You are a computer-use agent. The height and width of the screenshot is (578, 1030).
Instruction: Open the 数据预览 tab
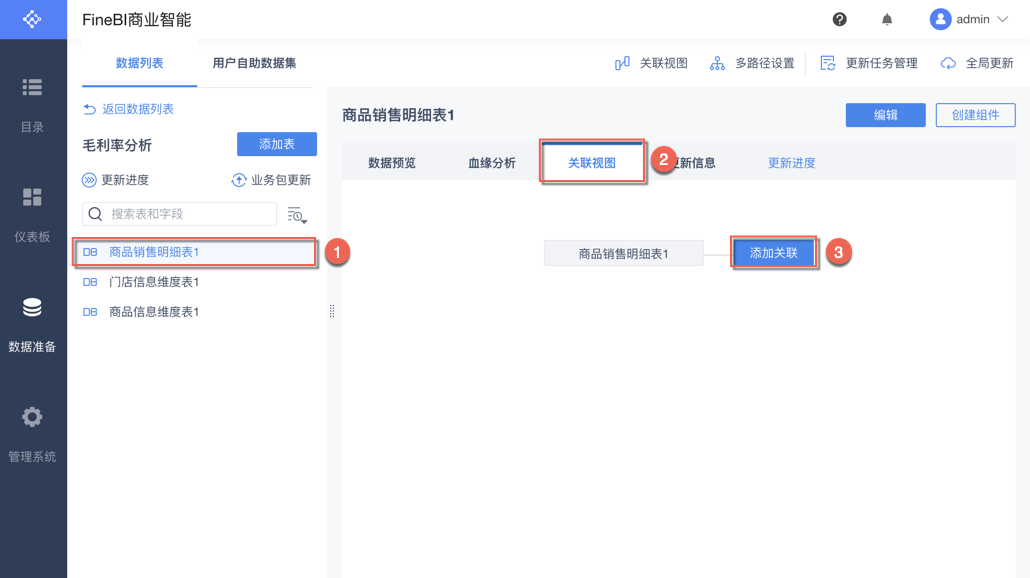(392, 163)
